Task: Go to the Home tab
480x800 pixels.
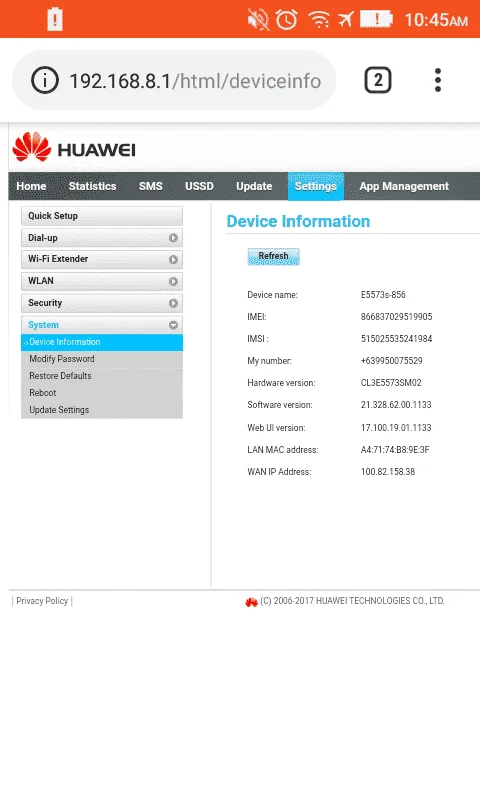Action: coord(31,186)
